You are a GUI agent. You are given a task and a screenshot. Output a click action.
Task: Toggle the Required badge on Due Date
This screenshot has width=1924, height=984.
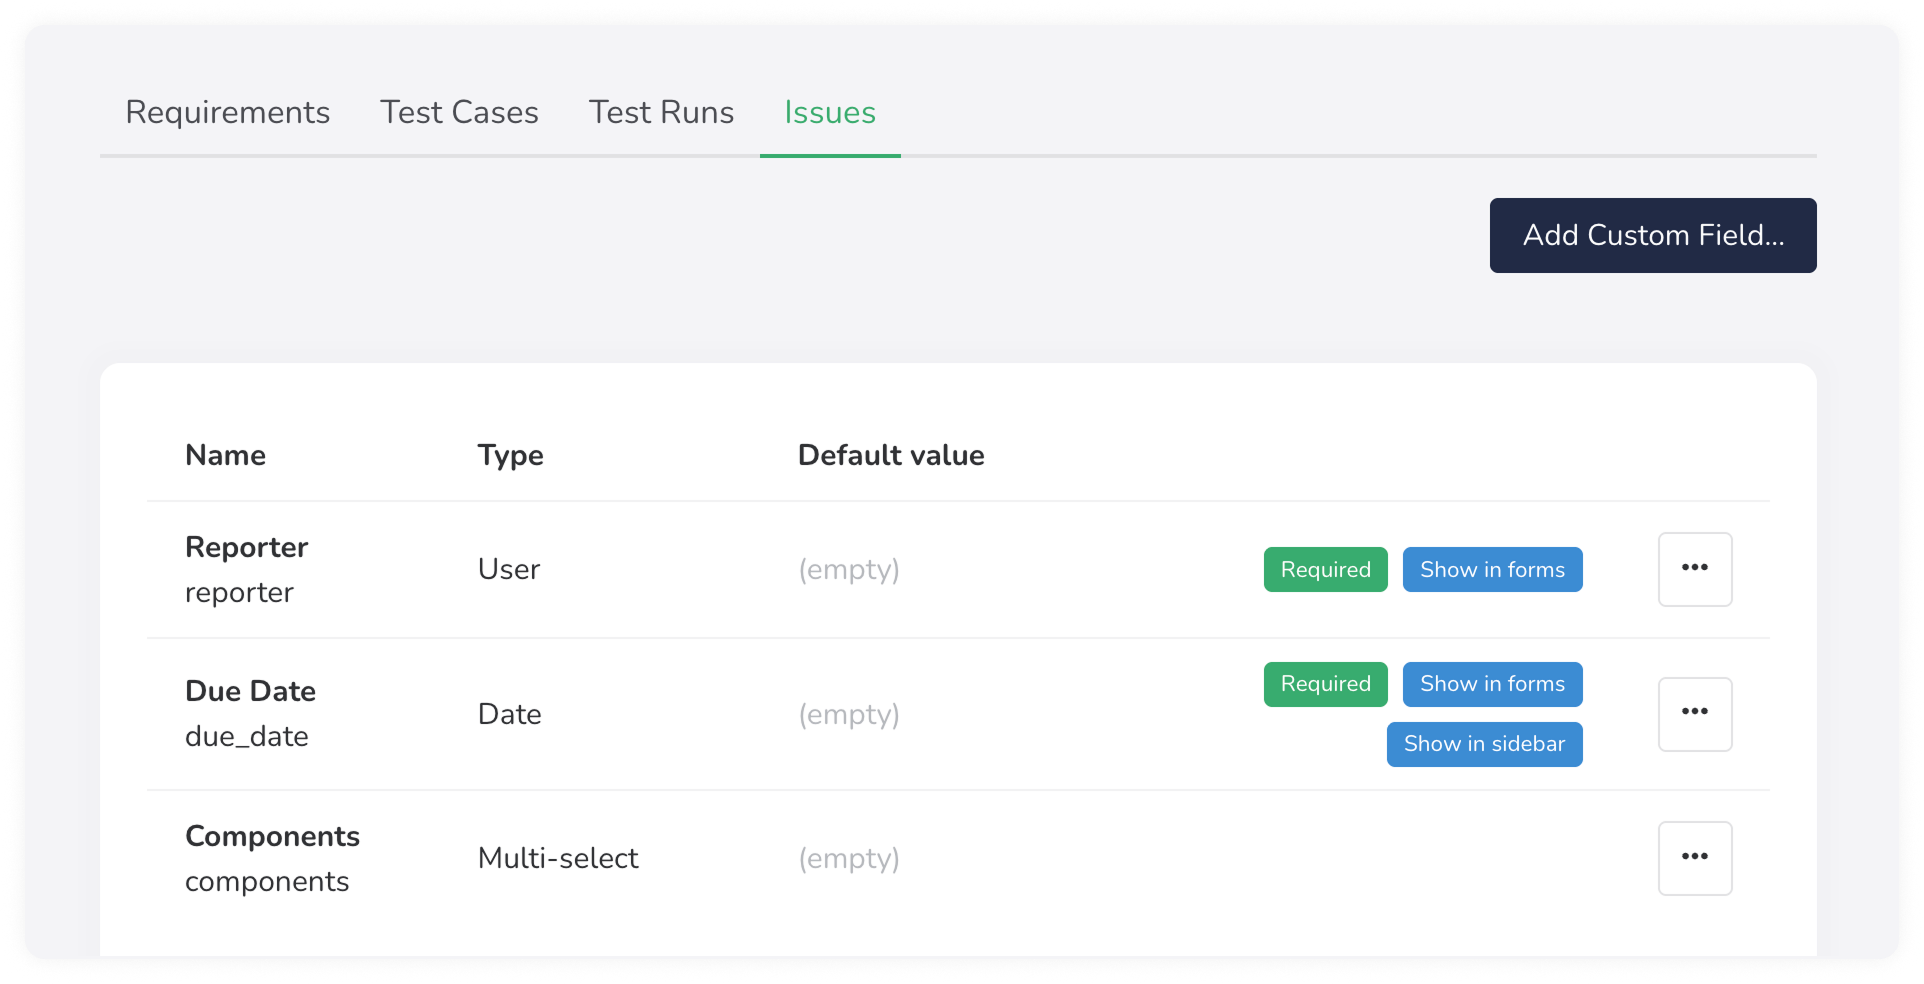click(x=1325, y=684)
